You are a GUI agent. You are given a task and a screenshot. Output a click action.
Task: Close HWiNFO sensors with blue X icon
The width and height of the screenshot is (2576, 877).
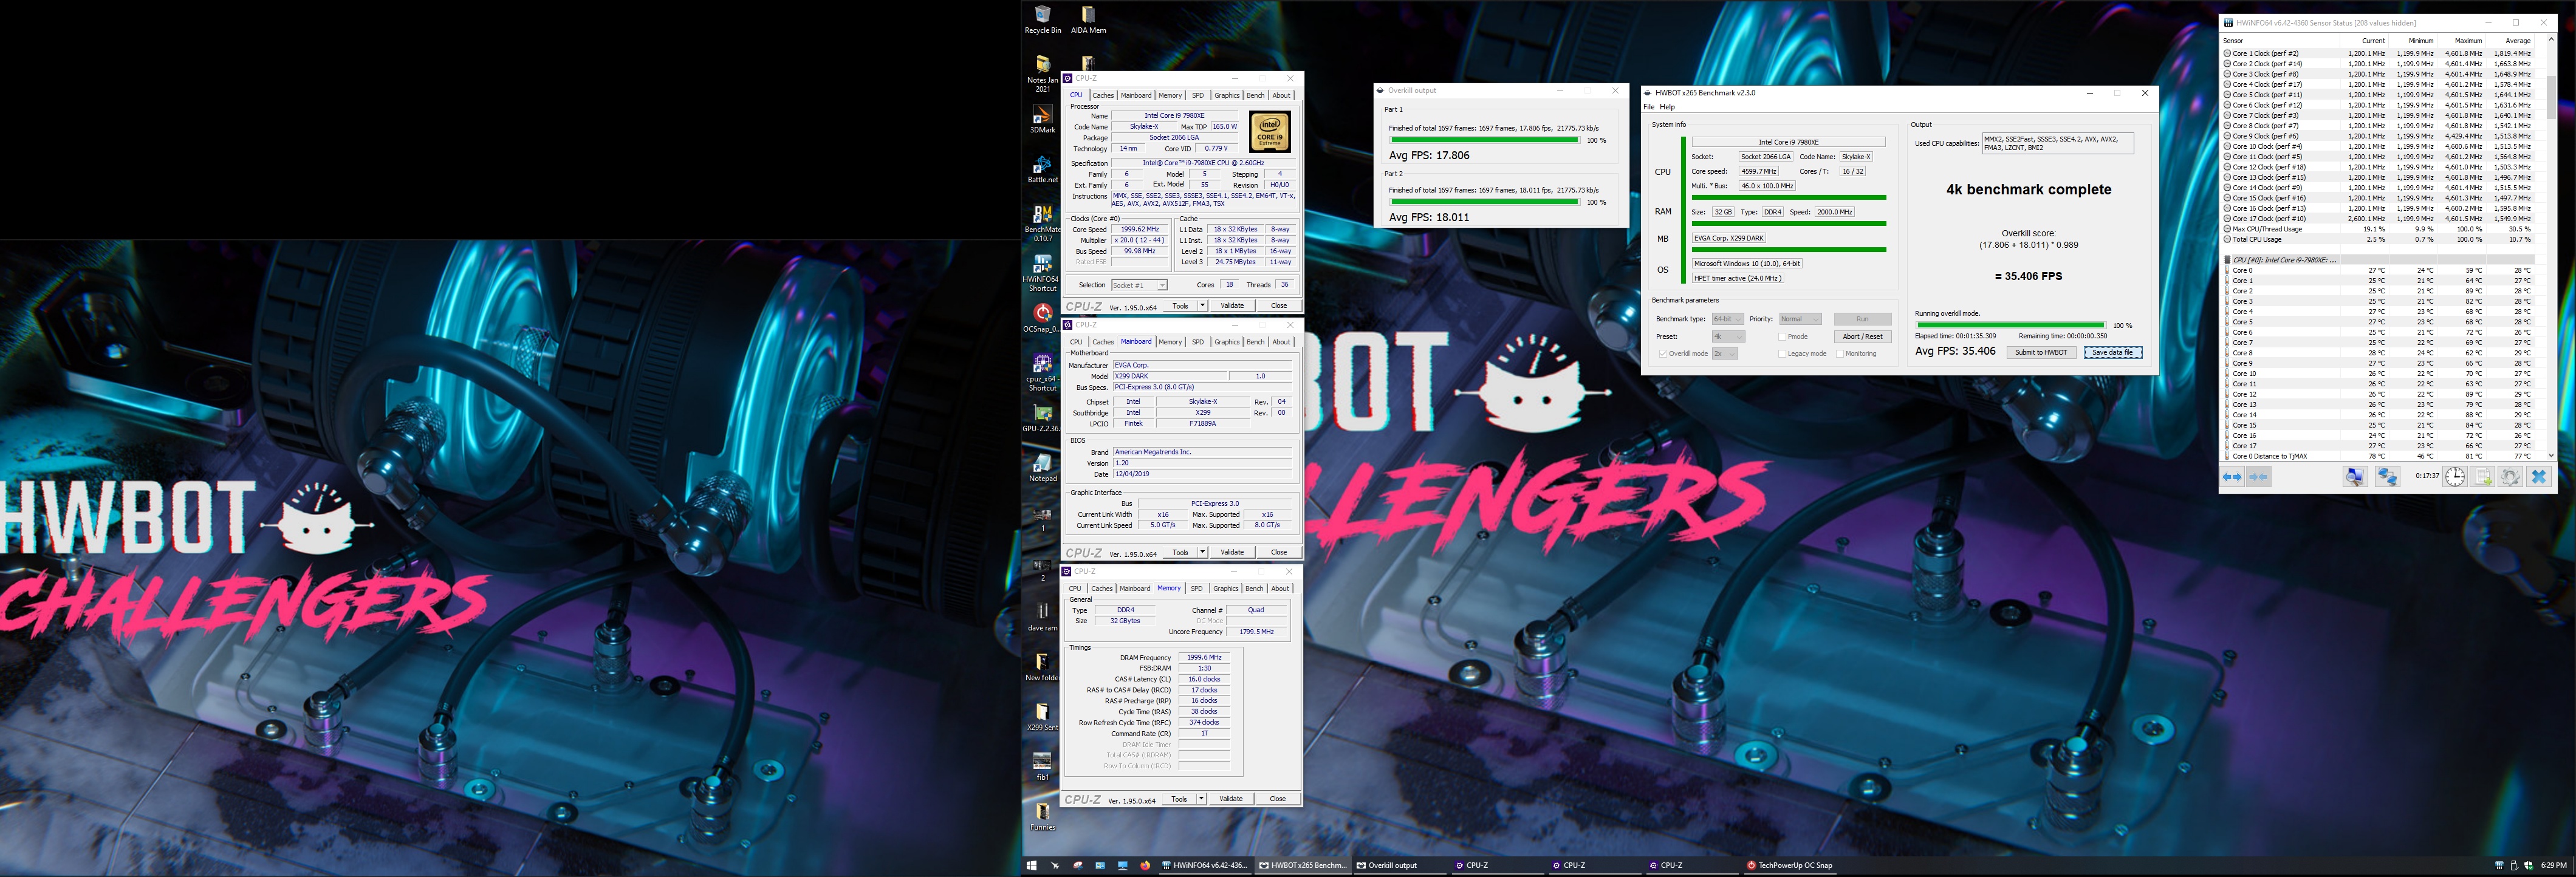click(2538, 477)
